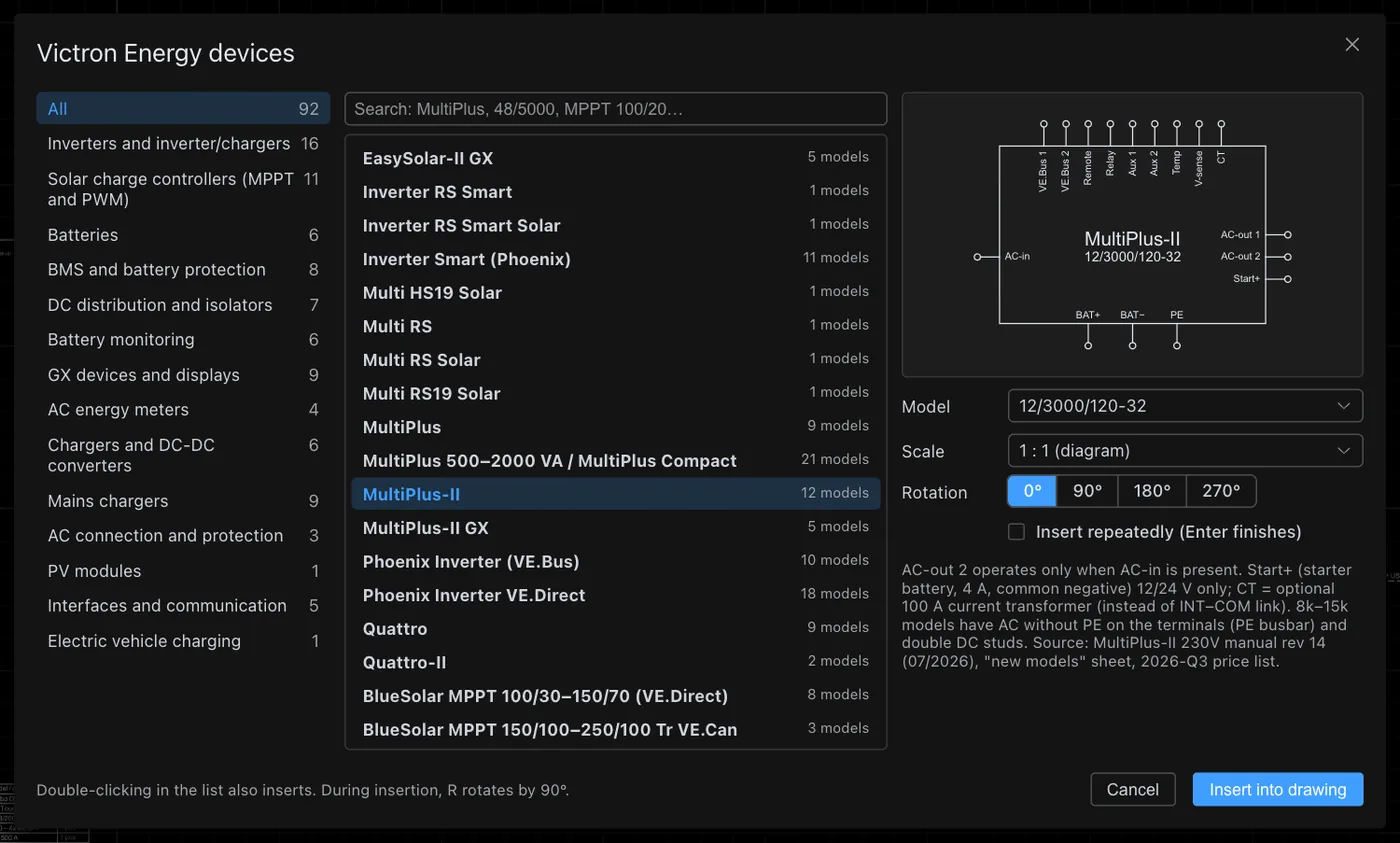
Task: Click the MultiPlus-II symbol preview
Action: coord(1133,236)
